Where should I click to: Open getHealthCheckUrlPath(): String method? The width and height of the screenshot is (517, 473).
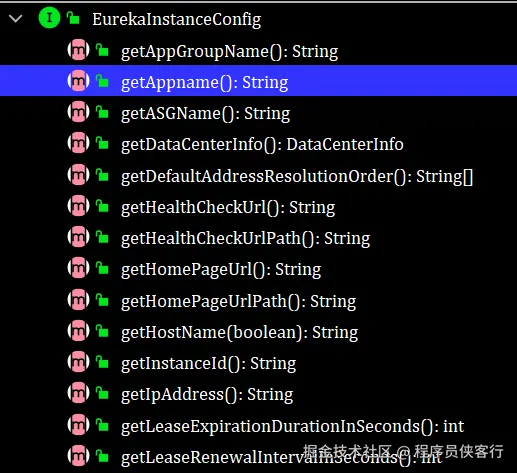245,238
